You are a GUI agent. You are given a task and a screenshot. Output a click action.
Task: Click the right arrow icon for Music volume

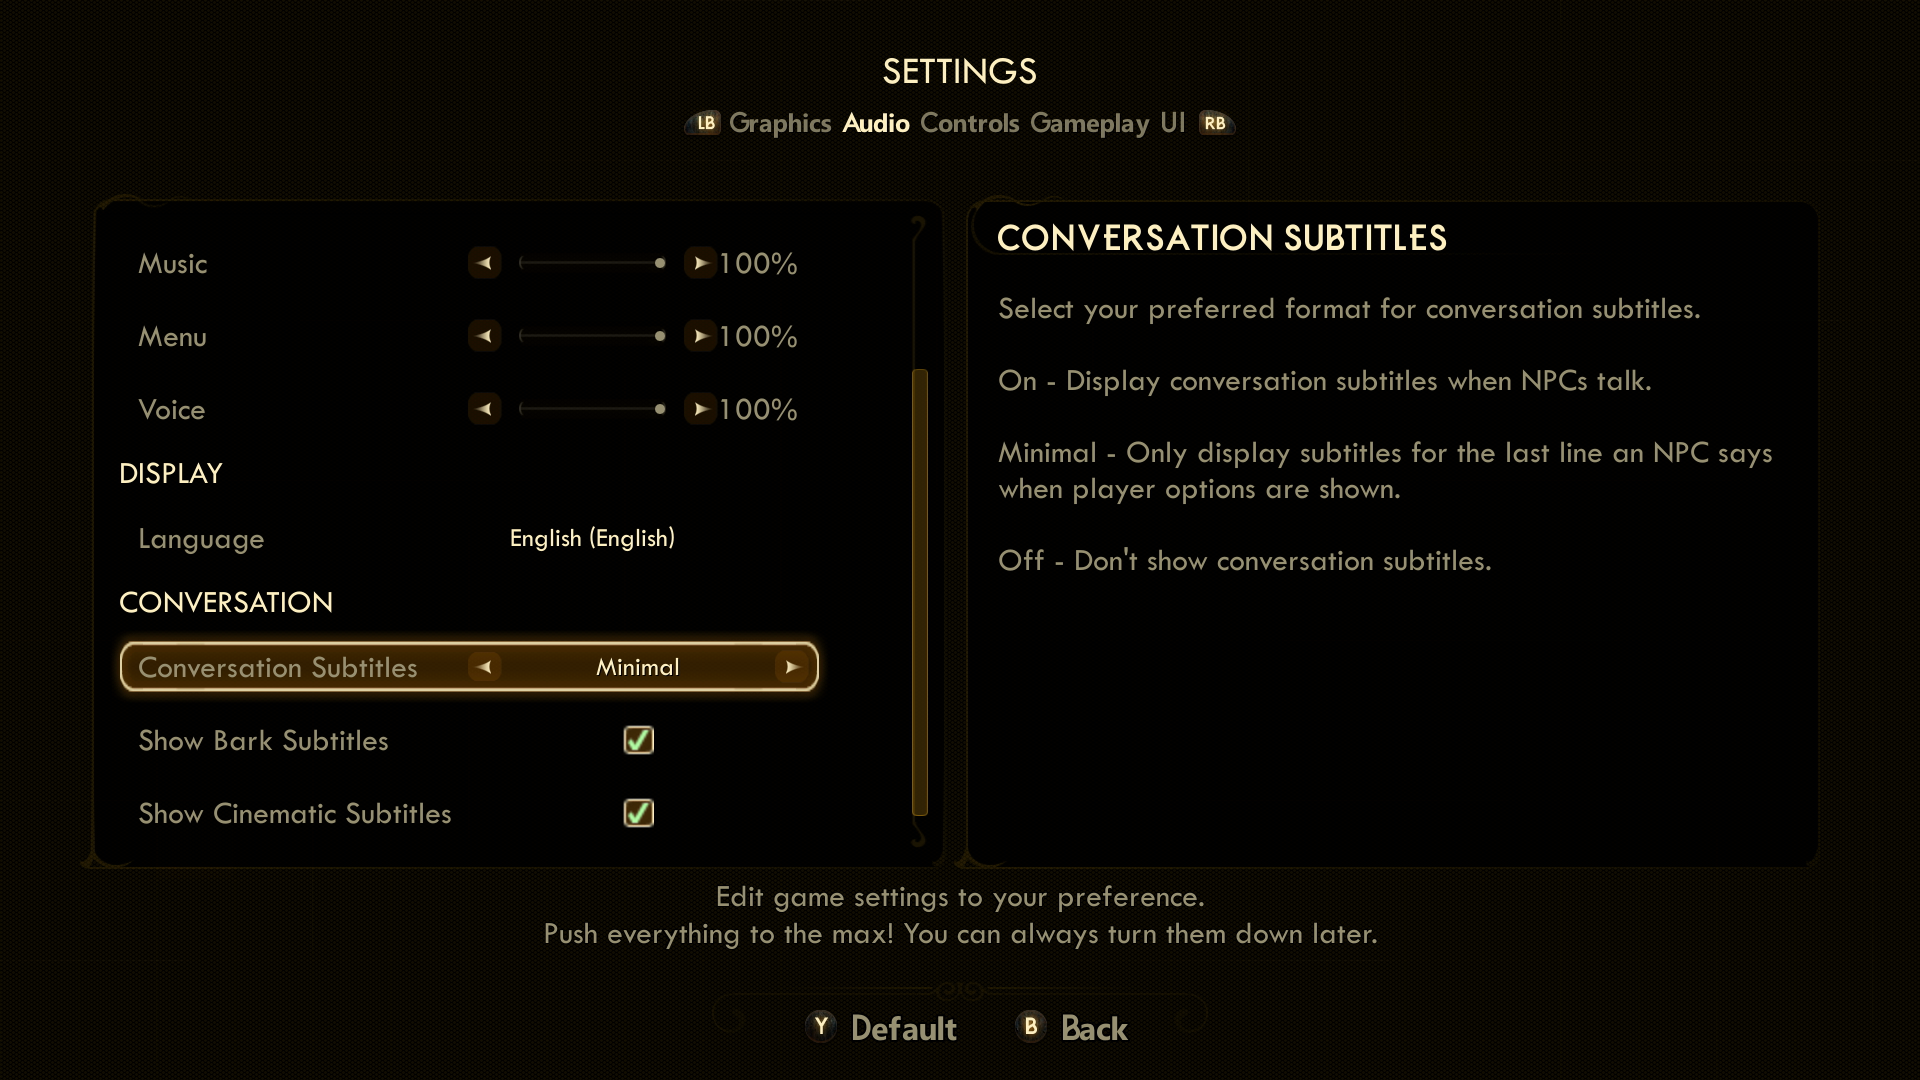(x=699, y=262)
